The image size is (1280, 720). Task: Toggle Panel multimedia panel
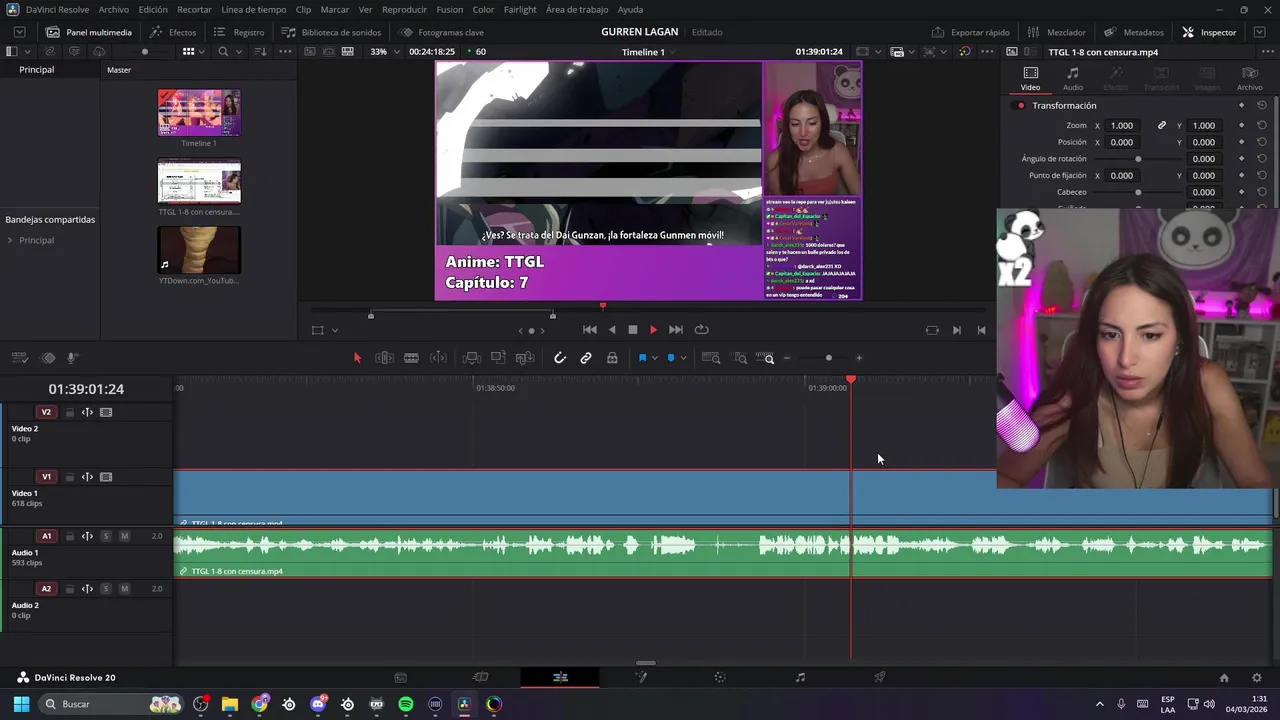click(x=89, y=32)
